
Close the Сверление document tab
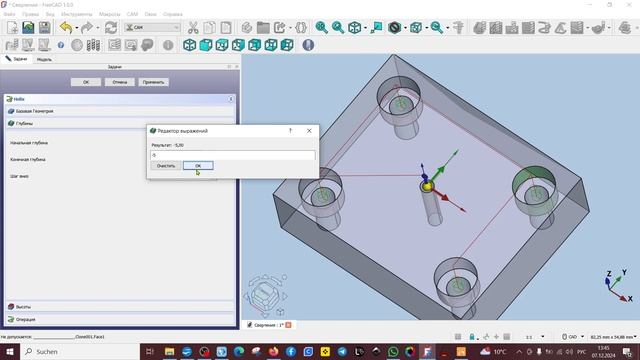pos(288,325)
